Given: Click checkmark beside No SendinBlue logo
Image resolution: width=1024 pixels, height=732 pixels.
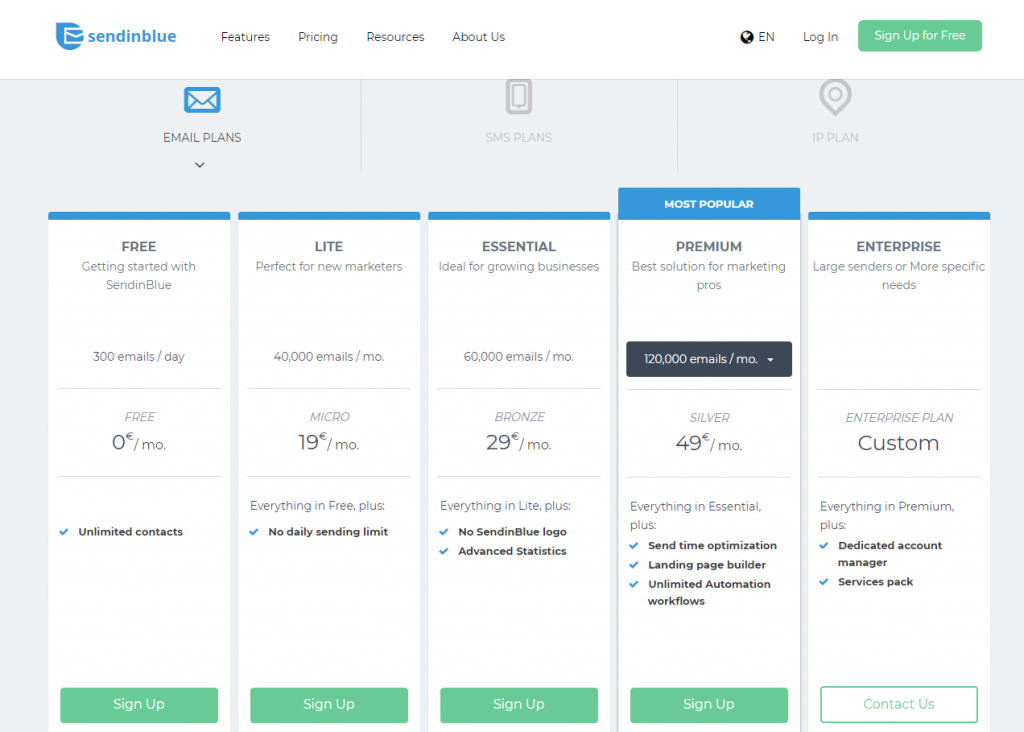Looking at the screenshot, I should pos(443,532).
